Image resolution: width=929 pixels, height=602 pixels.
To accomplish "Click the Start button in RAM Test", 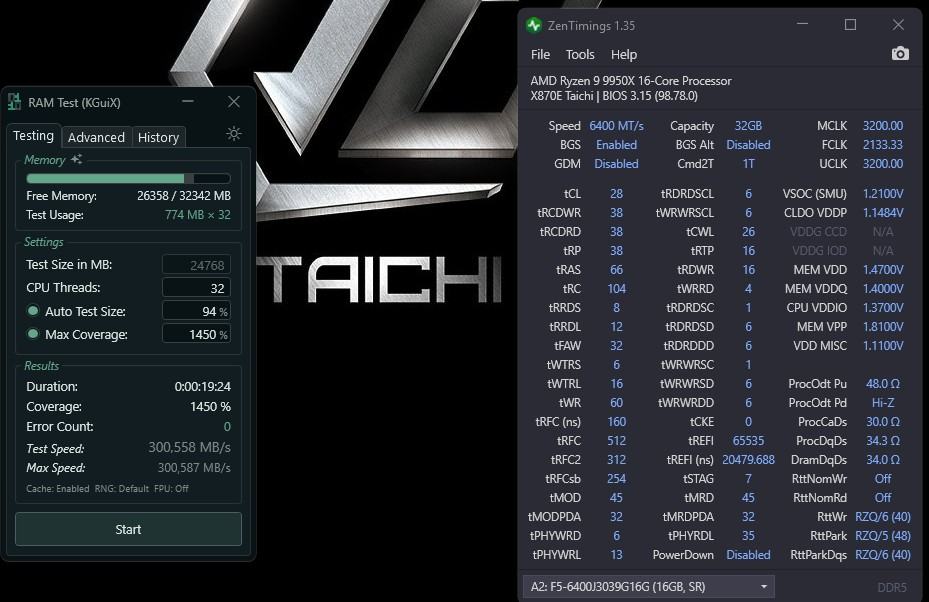I will pyautogui.click(x=128, y=529).
